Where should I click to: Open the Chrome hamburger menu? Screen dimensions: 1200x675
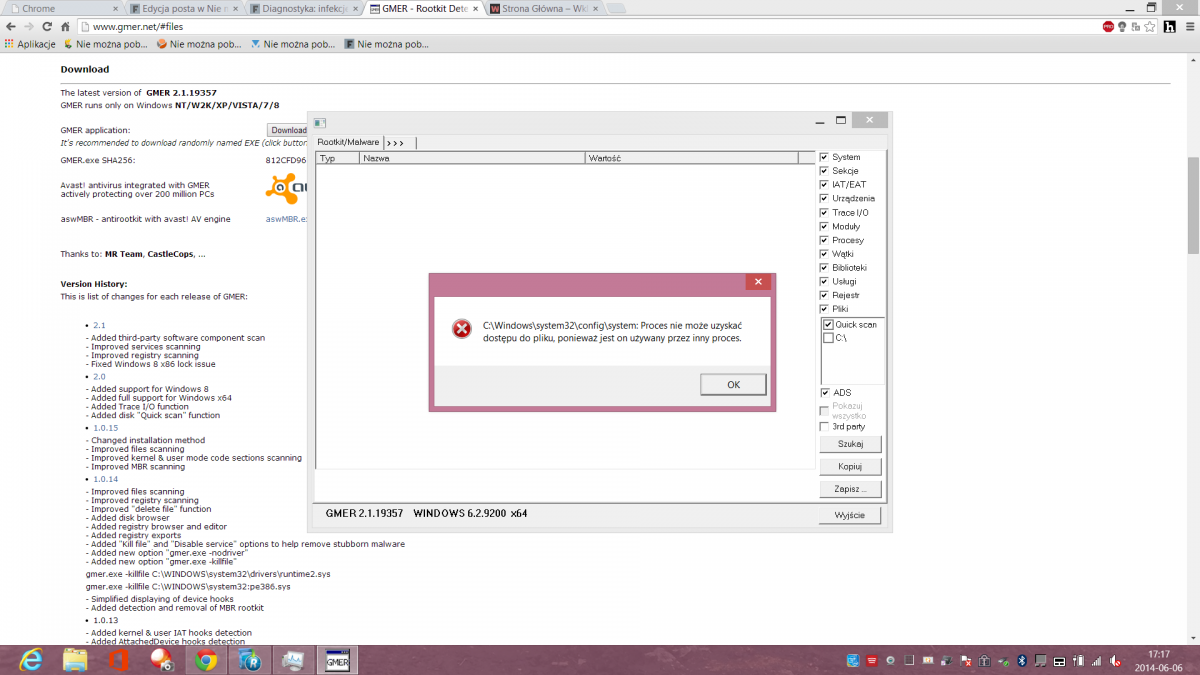(x=1188, y=27)
